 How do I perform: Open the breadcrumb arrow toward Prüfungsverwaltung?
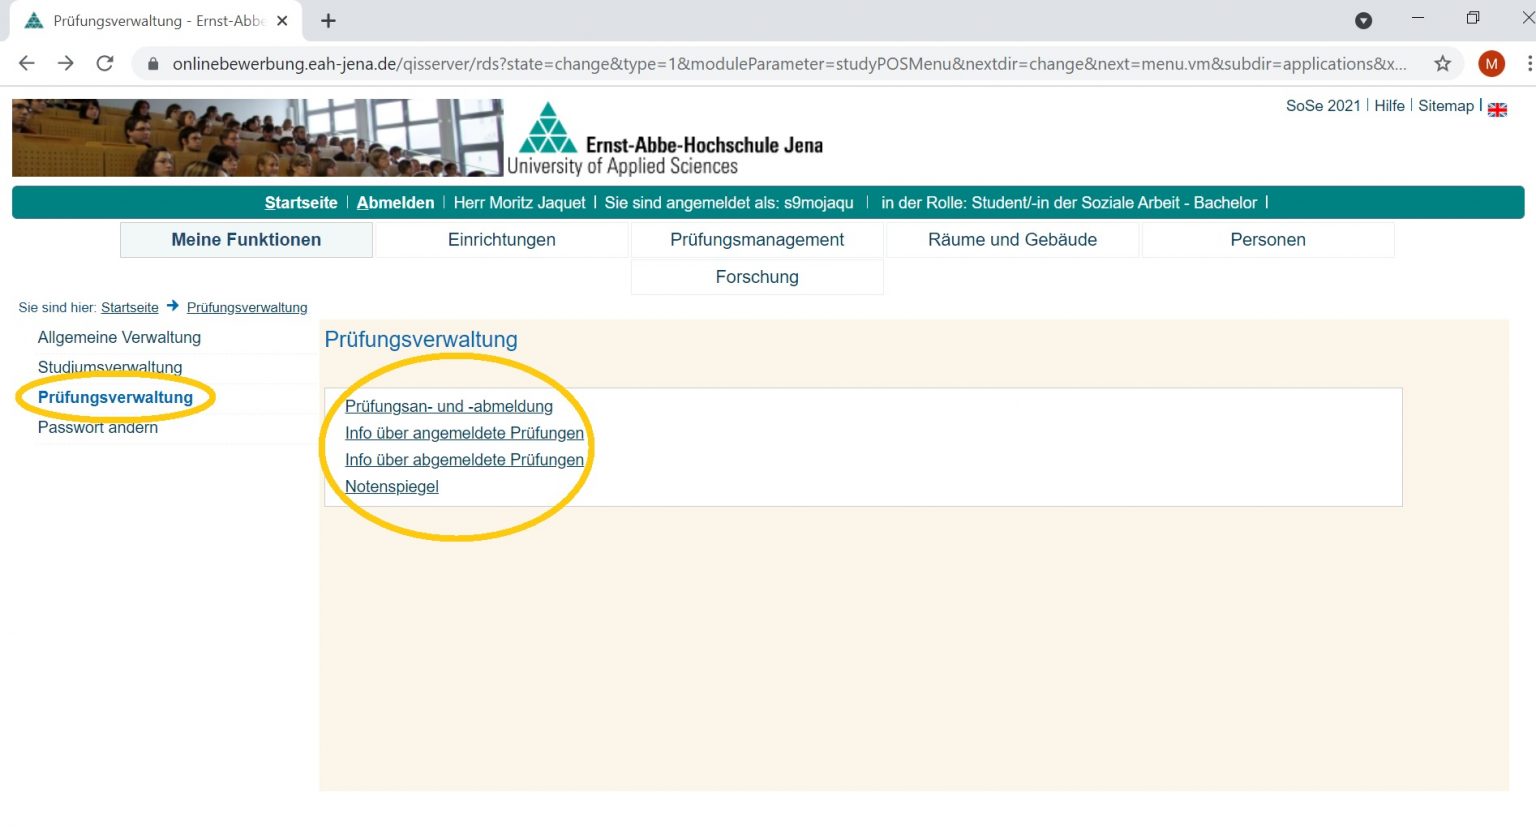point(172,307)
